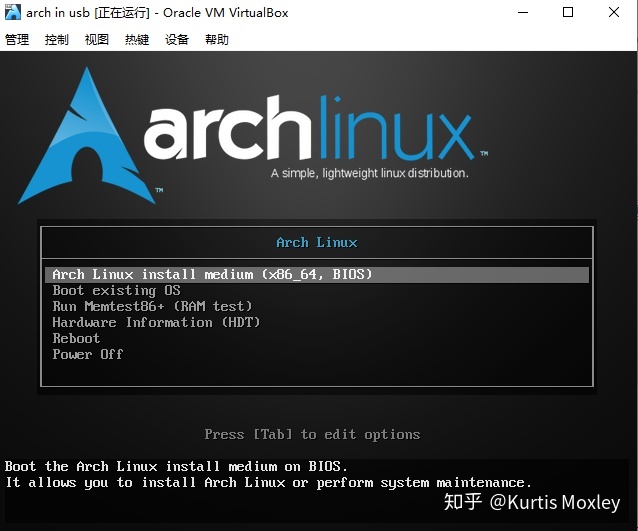Minimize the VirtualBox window

[x=523, y=12]
